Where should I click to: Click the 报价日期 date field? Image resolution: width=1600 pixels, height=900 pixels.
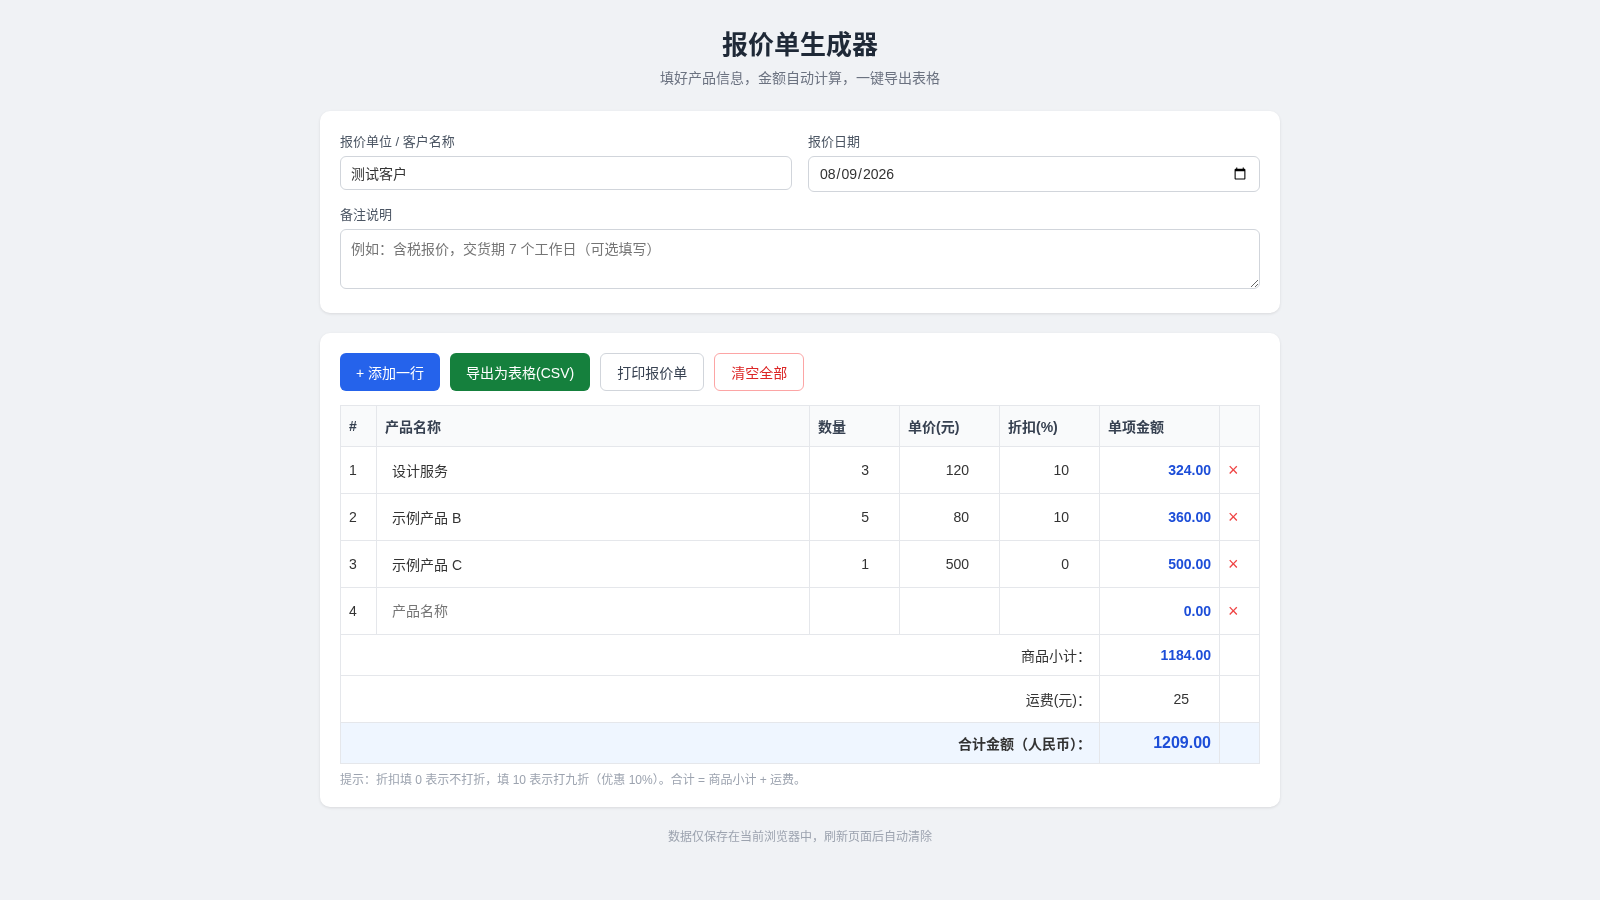click(1034, 174)
